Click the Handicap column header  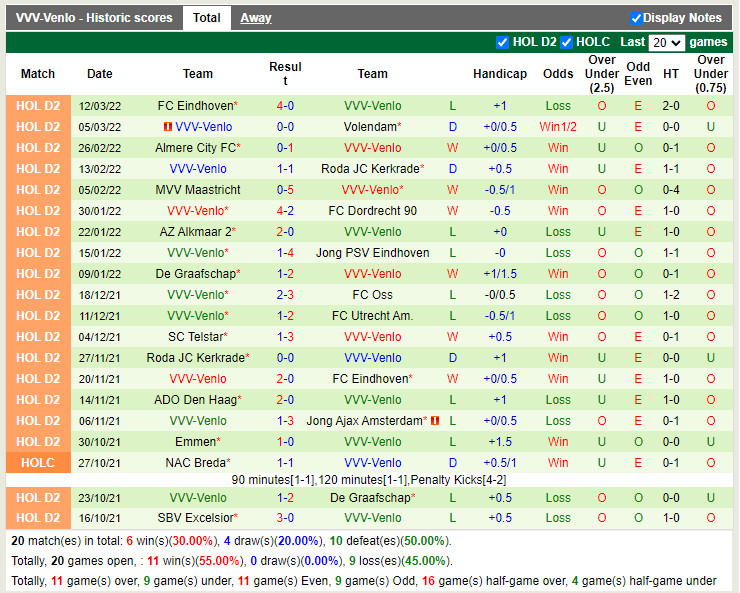(500, 74)
